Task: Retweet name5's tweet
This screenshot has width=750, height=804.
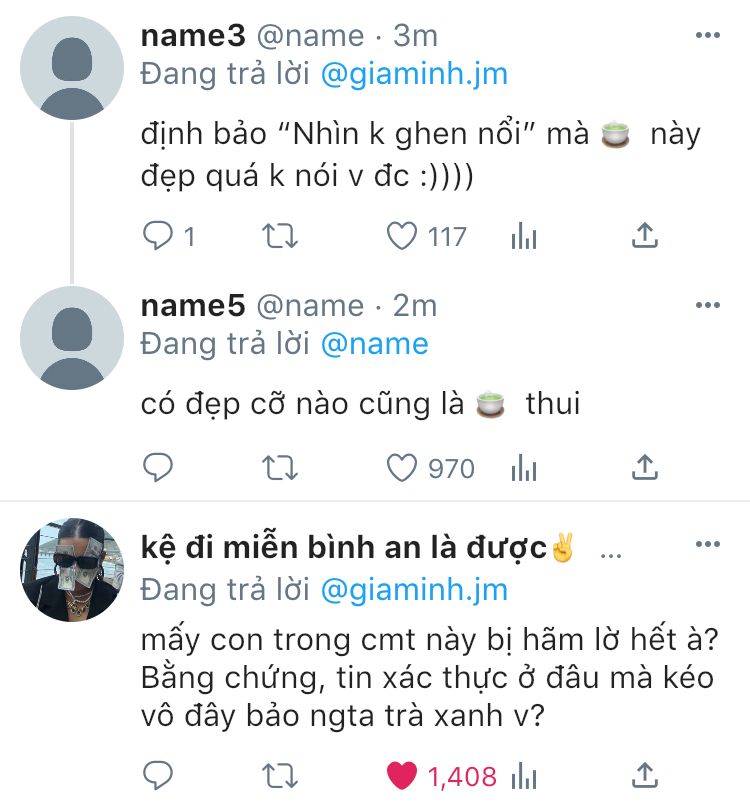Action: pos(279,468)
